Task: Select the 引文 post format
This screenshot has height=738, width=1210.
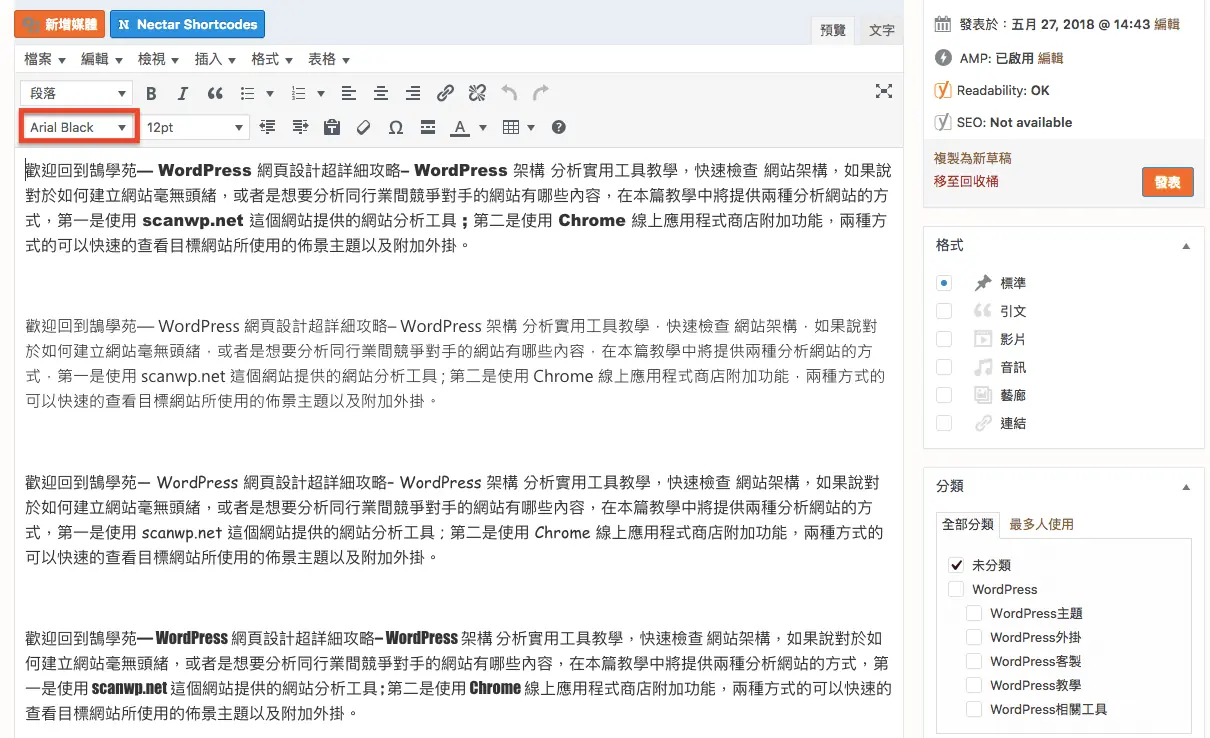Action: tap(944, 311)
